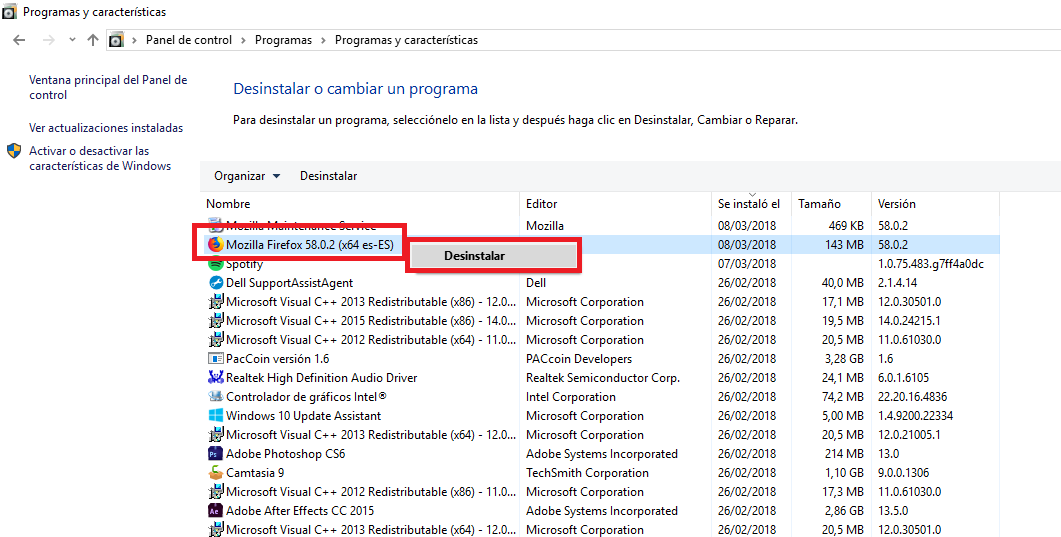Click the Spotify program icon
This screenshot has width=1061, height=537.
(215, 264)
